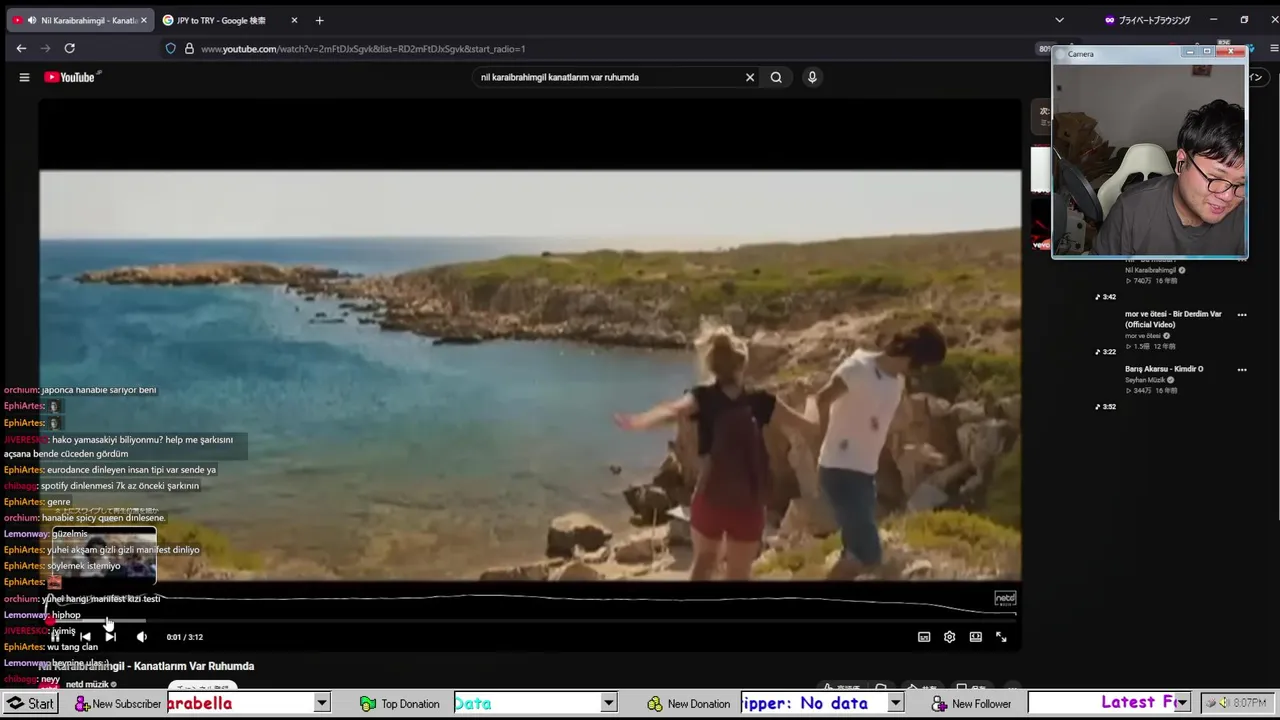The width and height of the screenshot is (1280, 720).
Task: Clear the YouTube search box text
Action: [x=749, y=77]
